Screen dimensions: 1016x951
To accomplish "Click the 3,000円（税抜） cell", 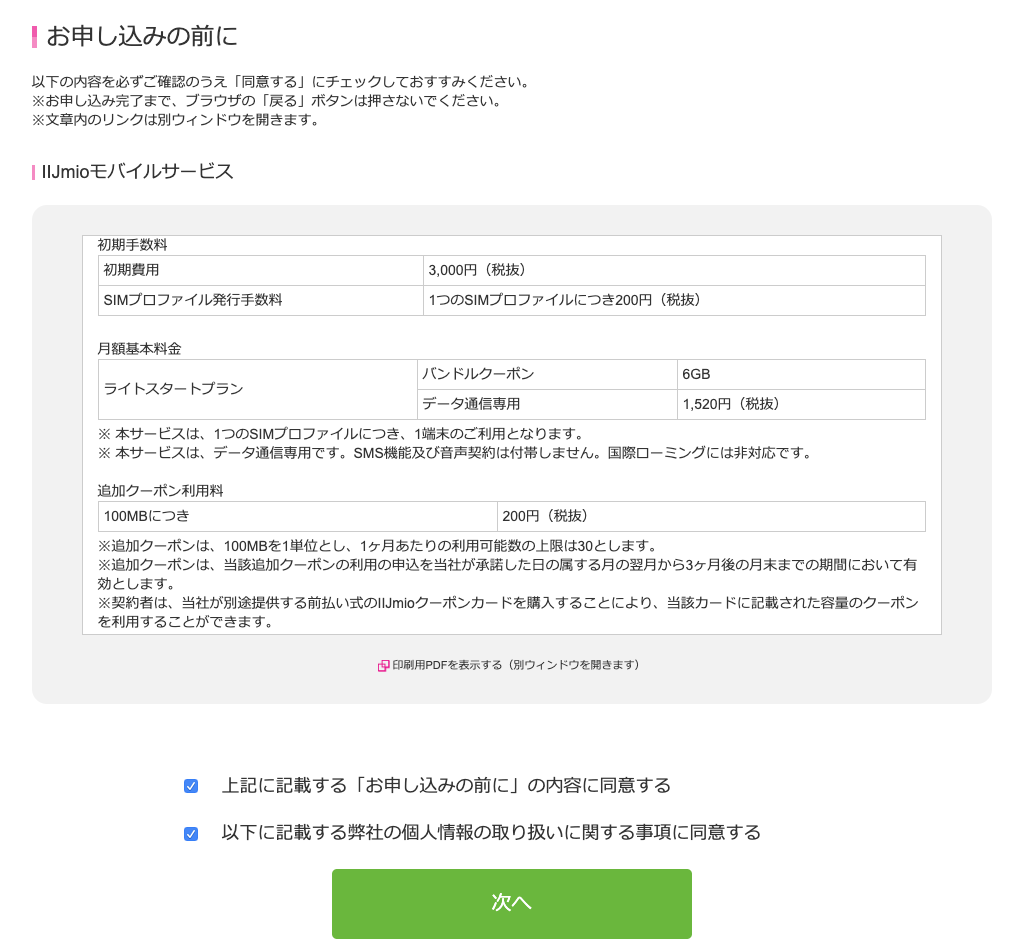I will click(674, 270).
